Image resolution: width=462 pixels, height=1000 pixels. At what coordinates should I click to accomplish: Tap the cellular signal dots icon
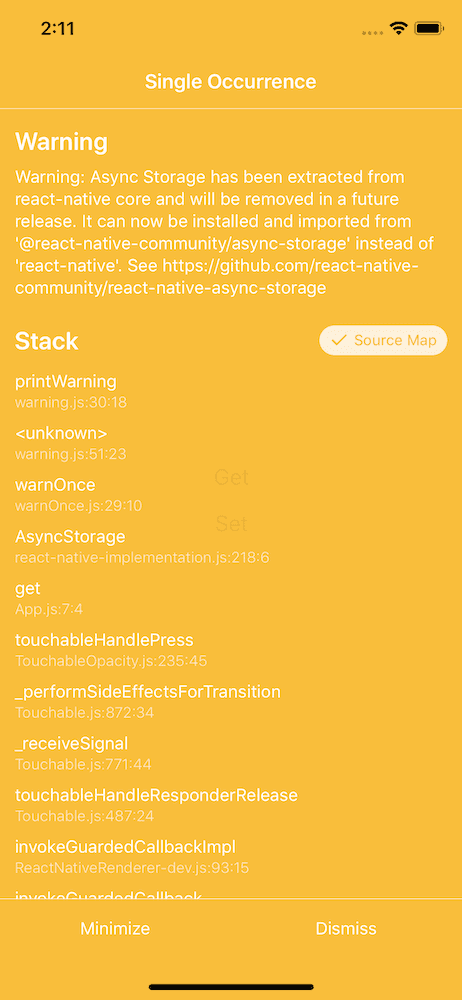click(x=372, y=32)
